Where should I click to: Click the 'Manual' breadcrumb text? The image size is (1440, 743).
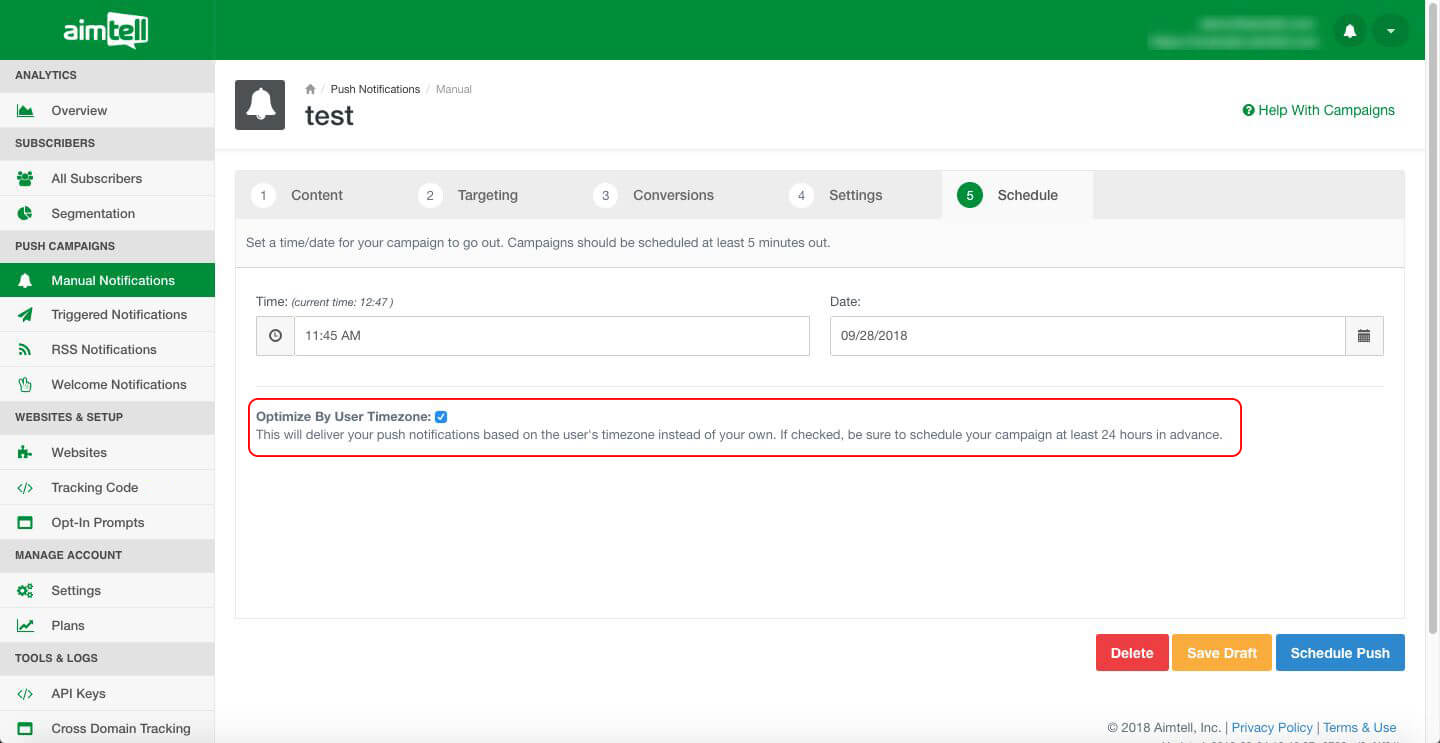(x=454, y=89)
